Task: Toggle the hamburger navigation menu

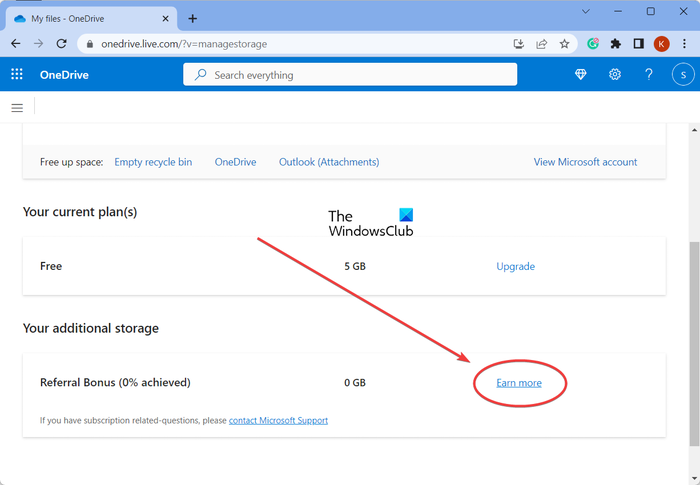Action: click(x=17, y=108)
